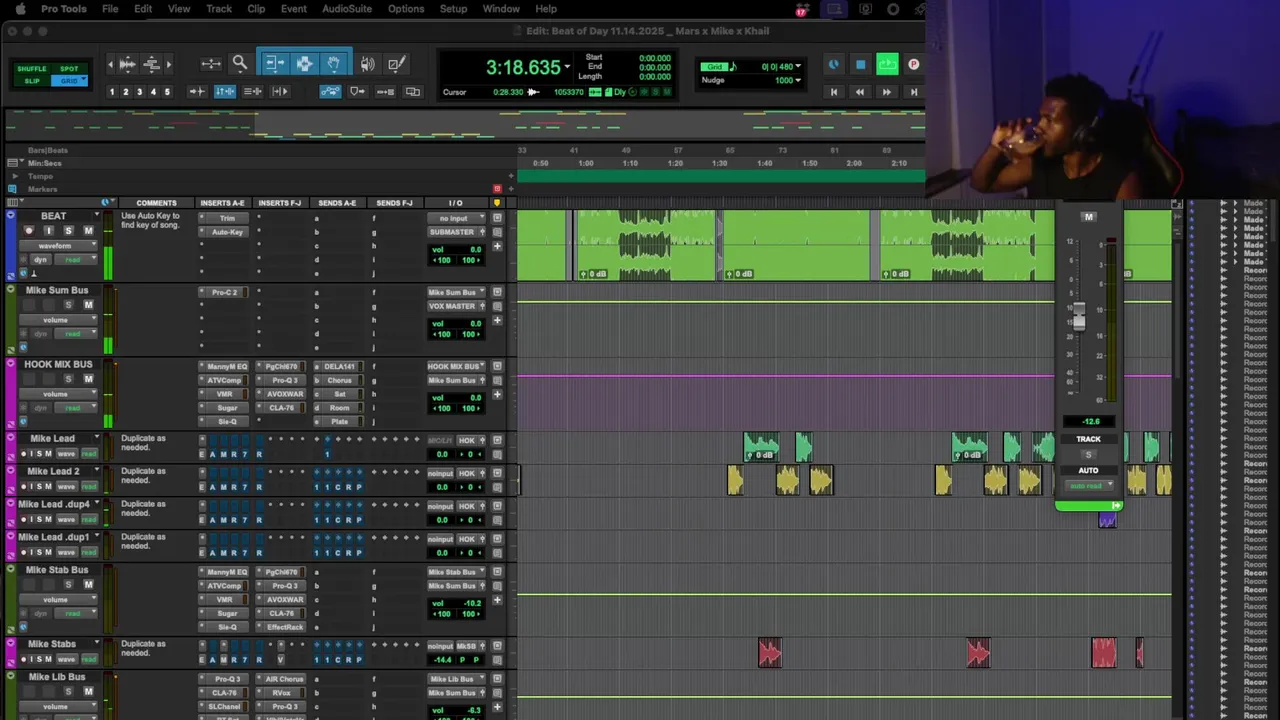
Task: Click the BEAT vol 0.0 field
Action: point(456,249)
